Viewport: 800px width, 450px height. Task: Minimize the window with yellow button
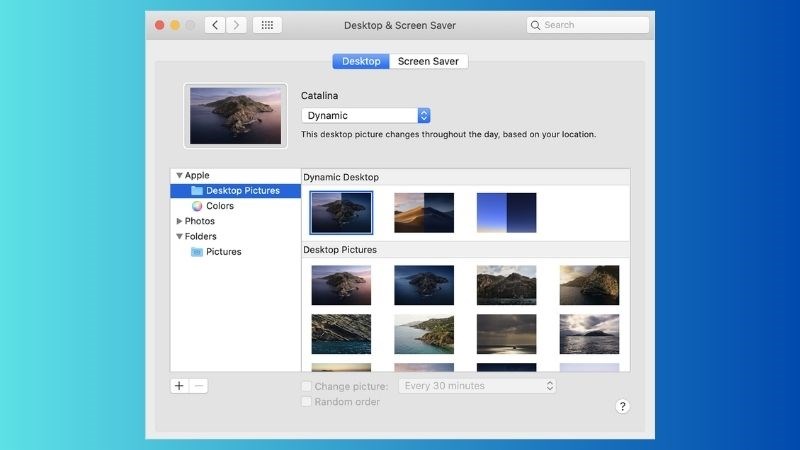click(175, 25)
